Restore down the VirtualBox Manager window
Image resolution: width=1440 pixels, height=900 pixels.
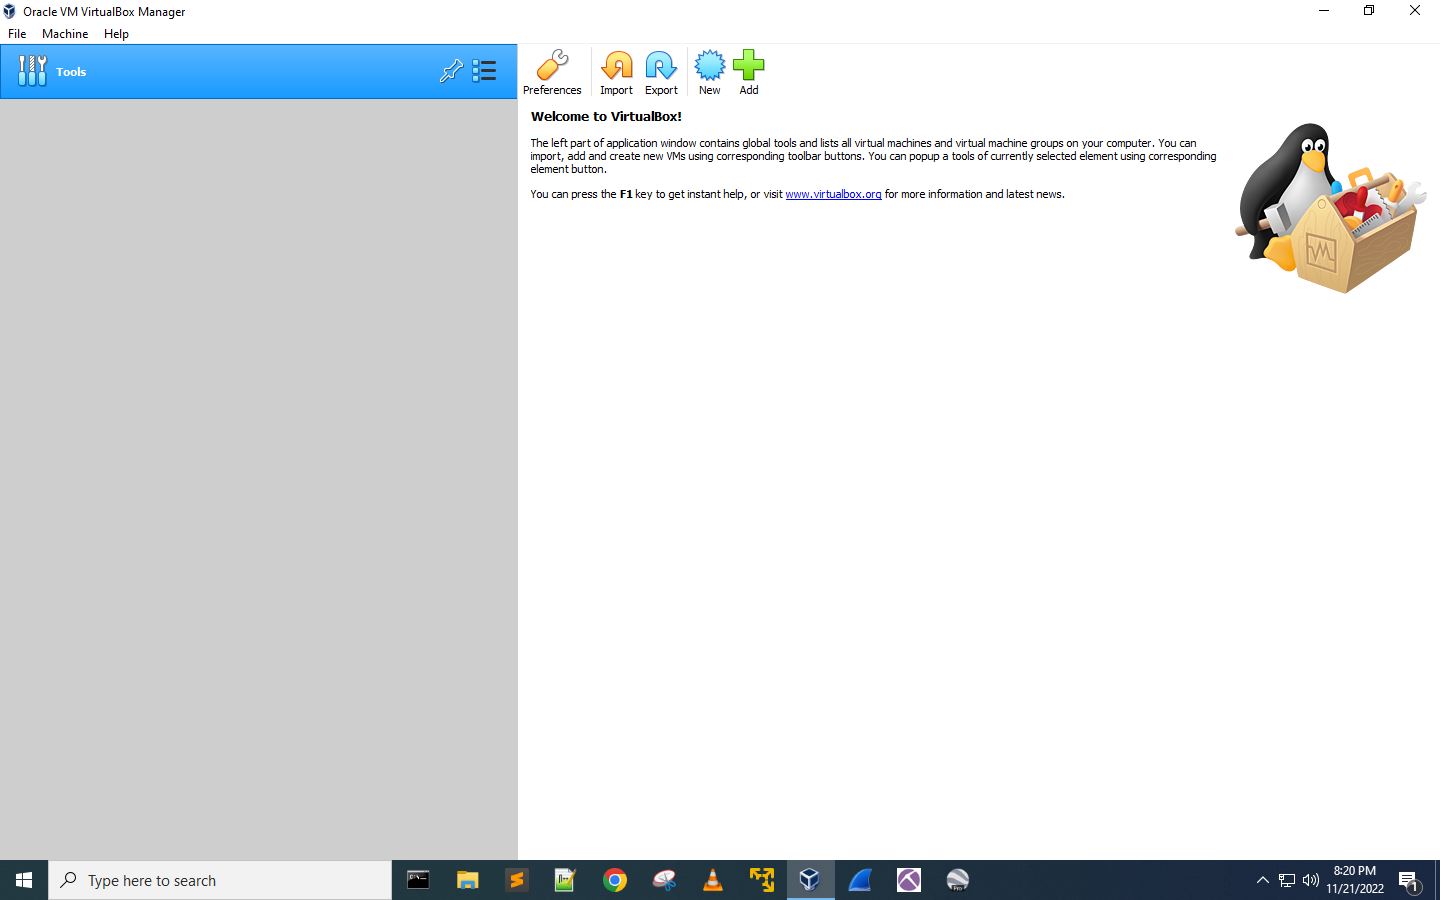pos(1369,11)
